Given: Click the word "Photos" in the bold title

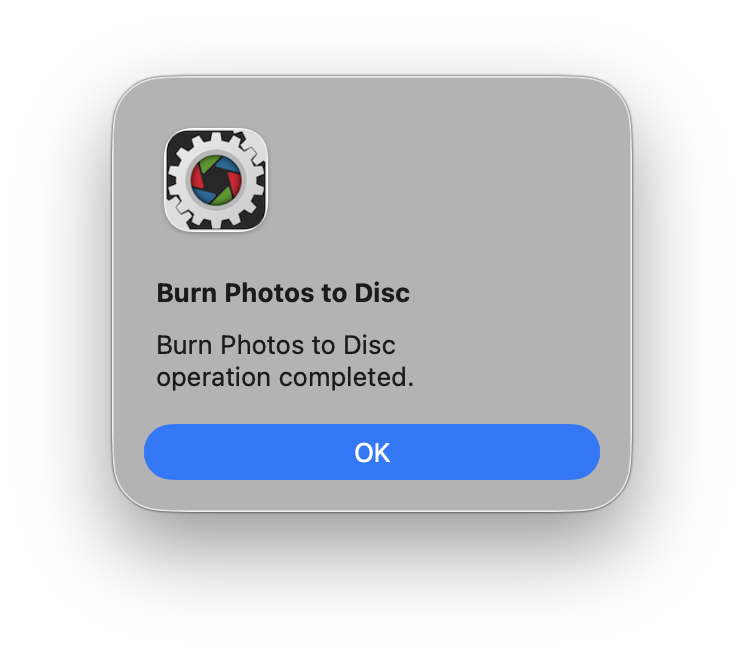Looking at the screenshot, I should point(269,292).
